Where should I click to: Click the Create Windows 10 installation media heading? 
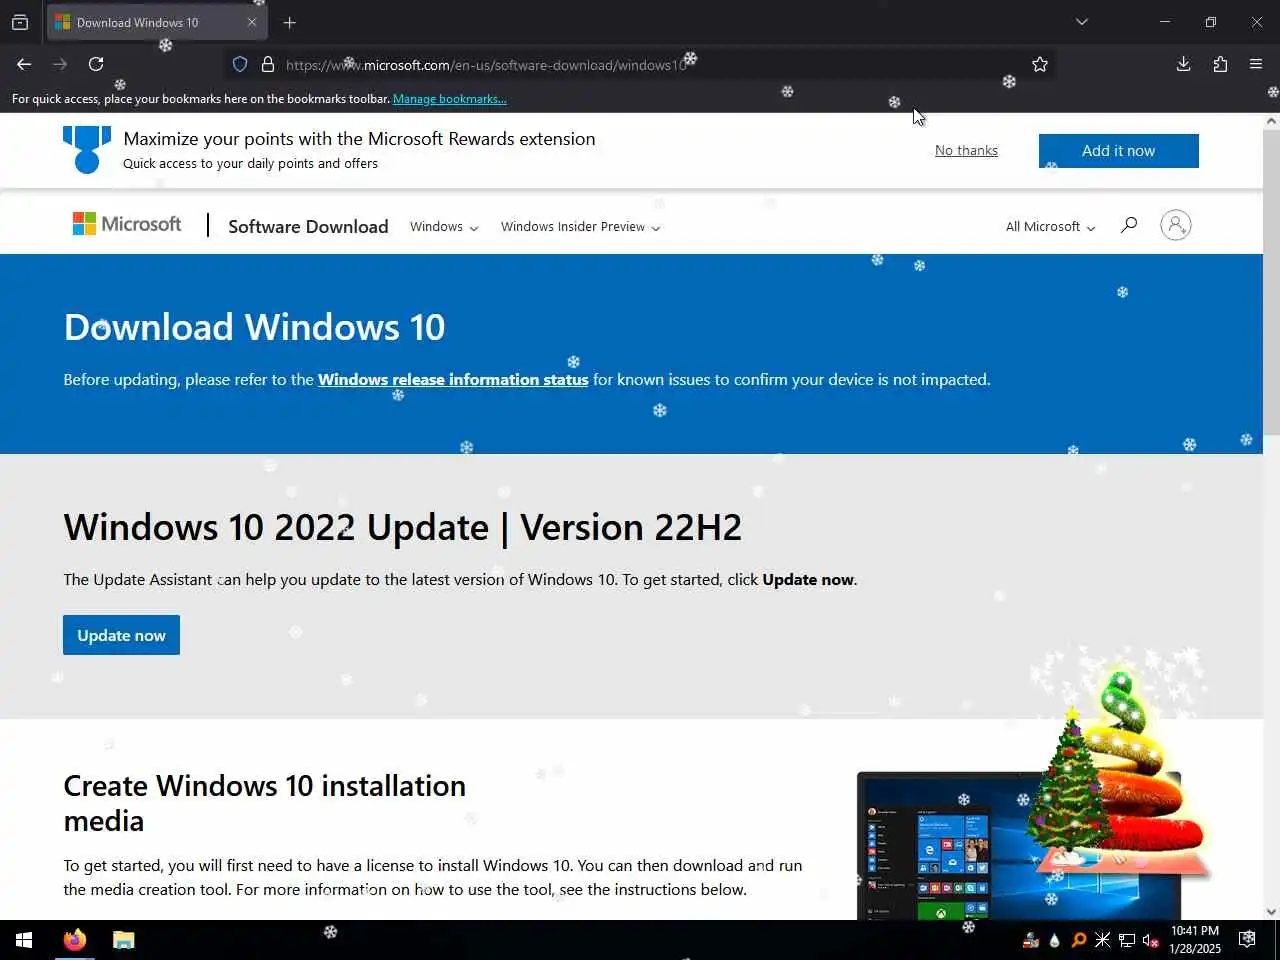click(x=264, y=803)
